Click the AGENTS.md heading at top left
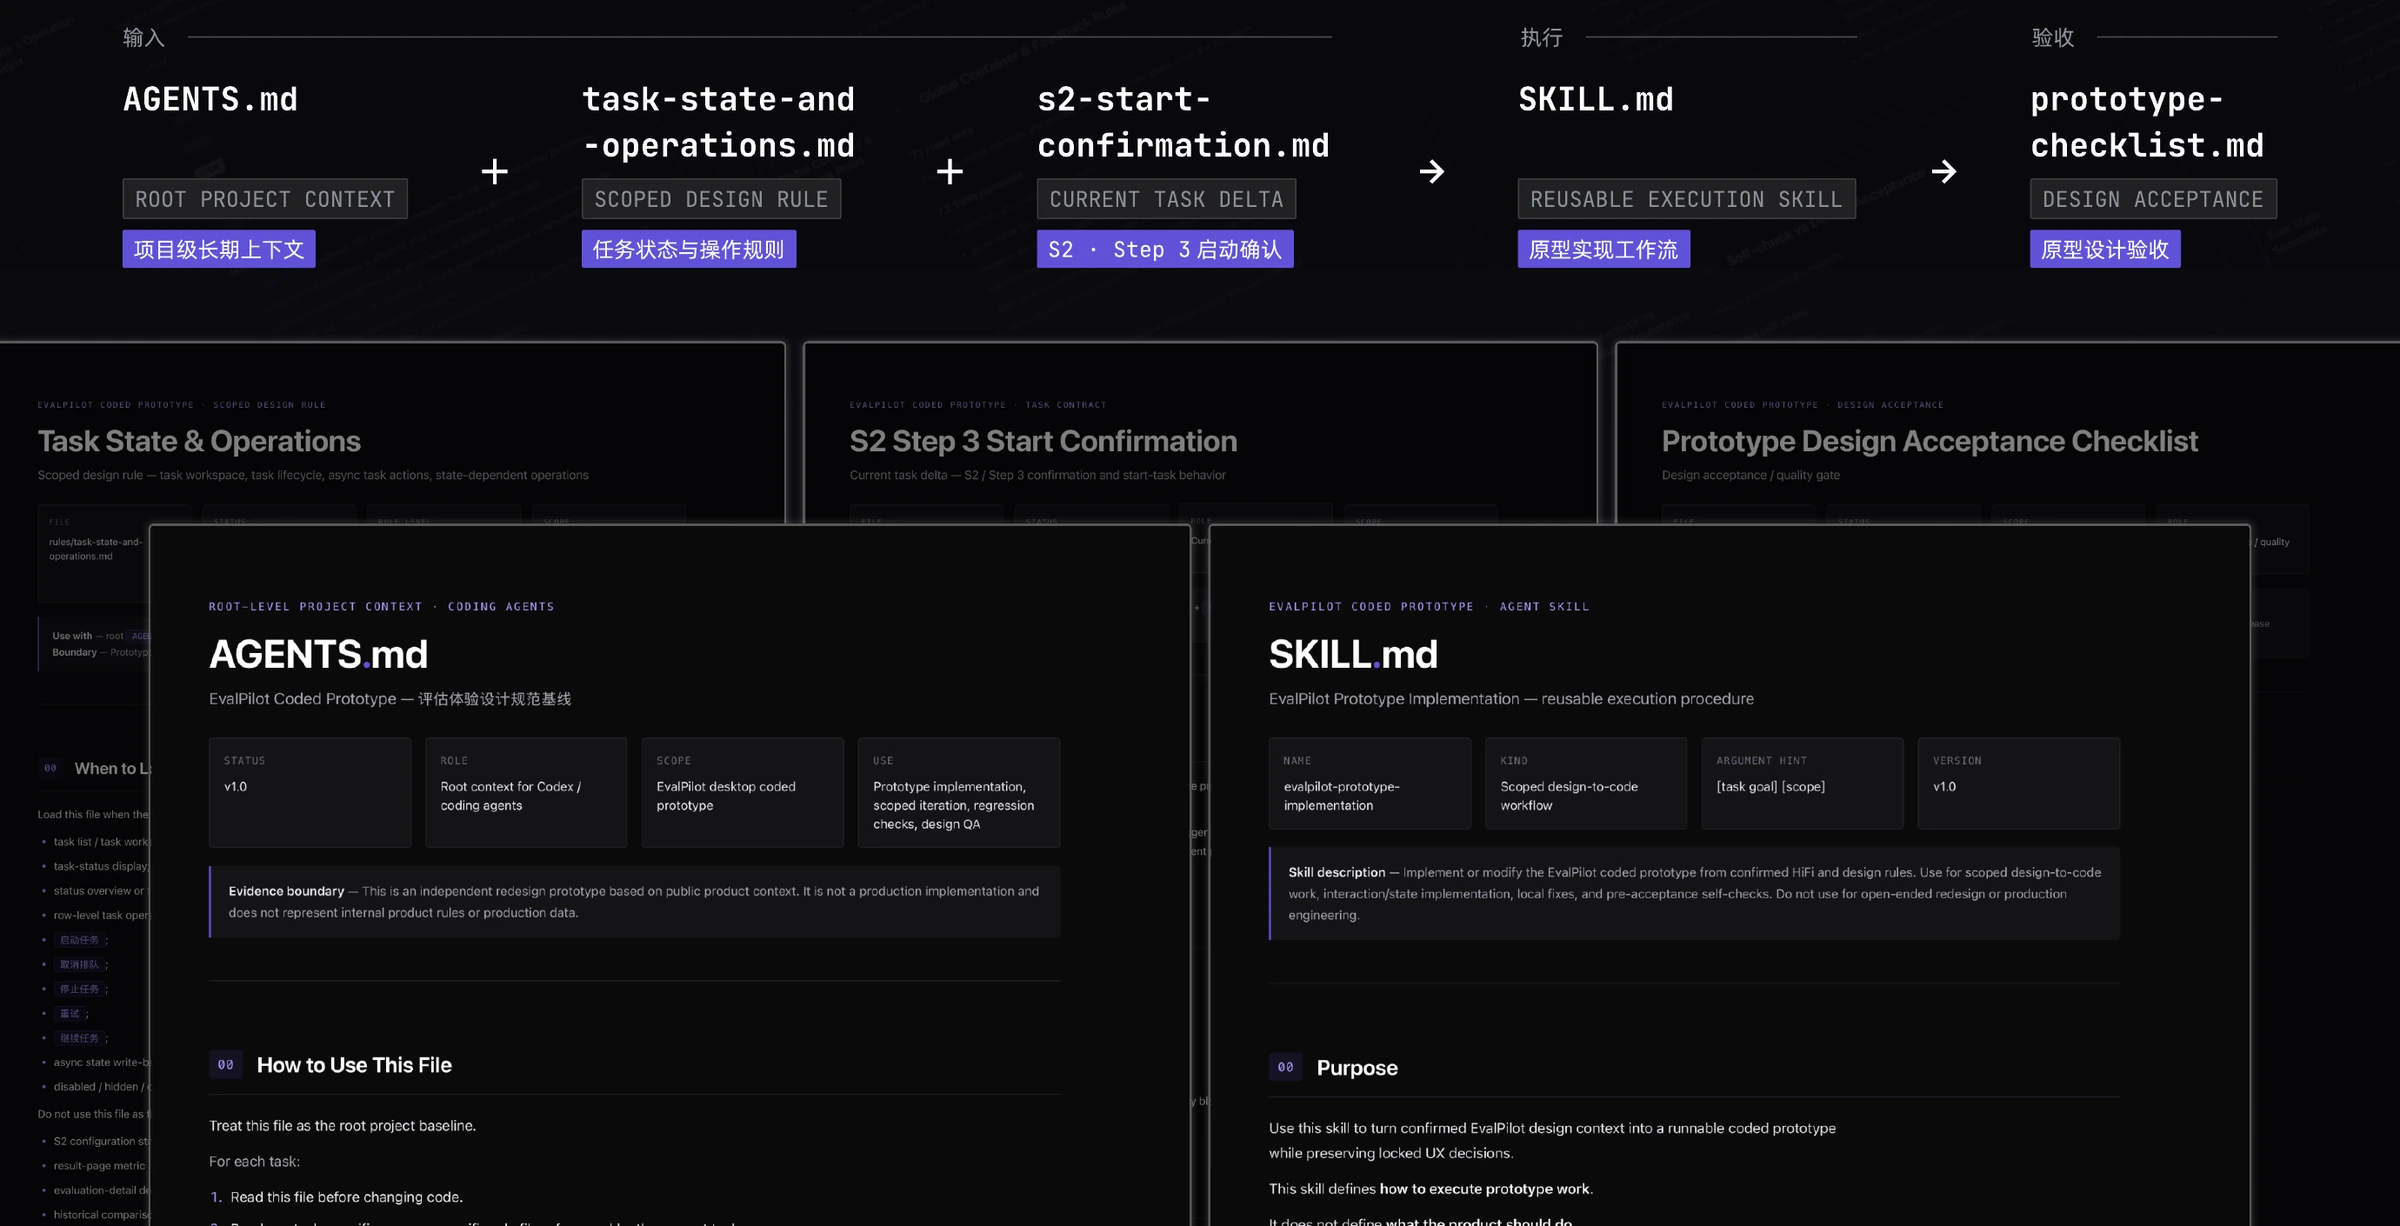 click(x=210, y=99)
